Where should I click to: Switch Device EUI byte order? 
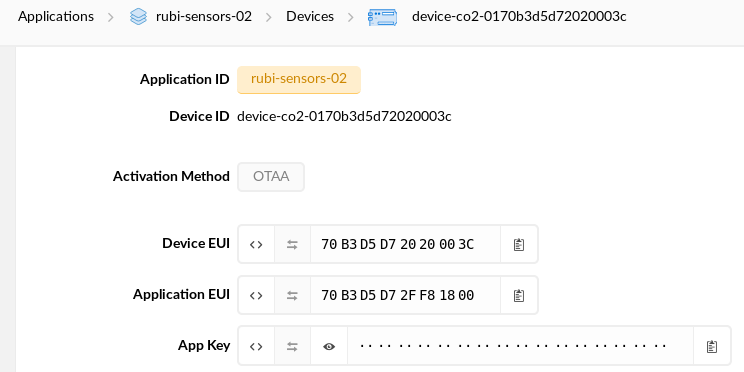[x=292, y=244]
